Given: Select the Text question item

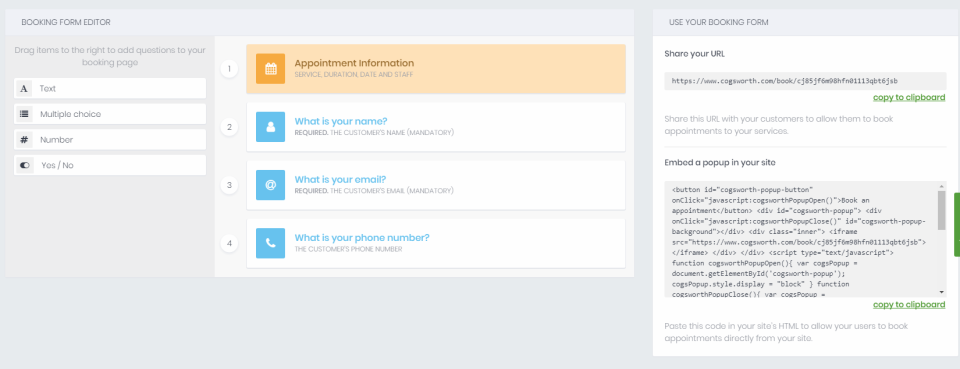Looking at the screenshot, I should [x=110, y=89].
